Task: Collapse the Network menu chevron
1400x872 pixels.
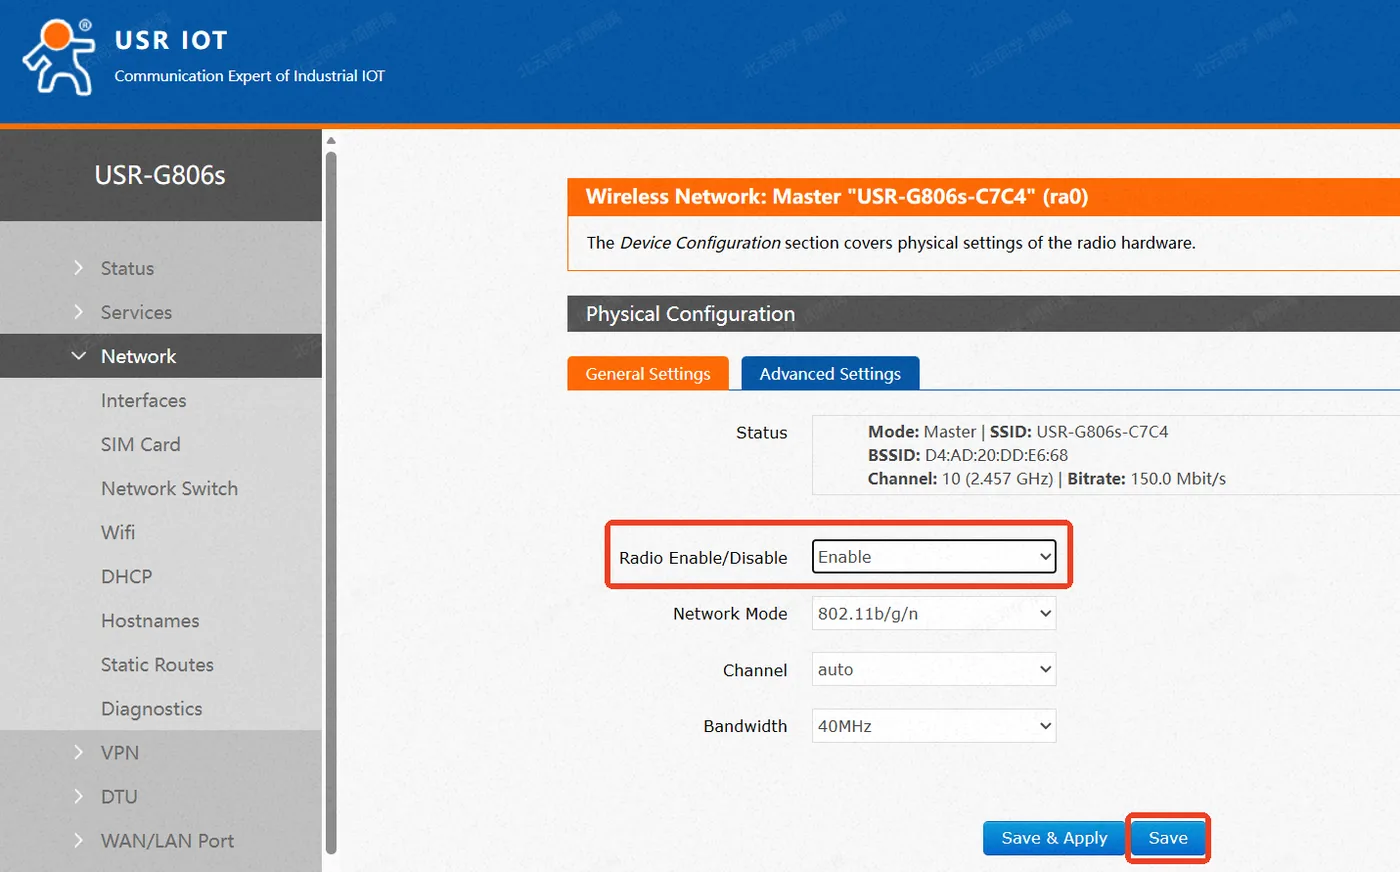Action: tap(79, 356)
